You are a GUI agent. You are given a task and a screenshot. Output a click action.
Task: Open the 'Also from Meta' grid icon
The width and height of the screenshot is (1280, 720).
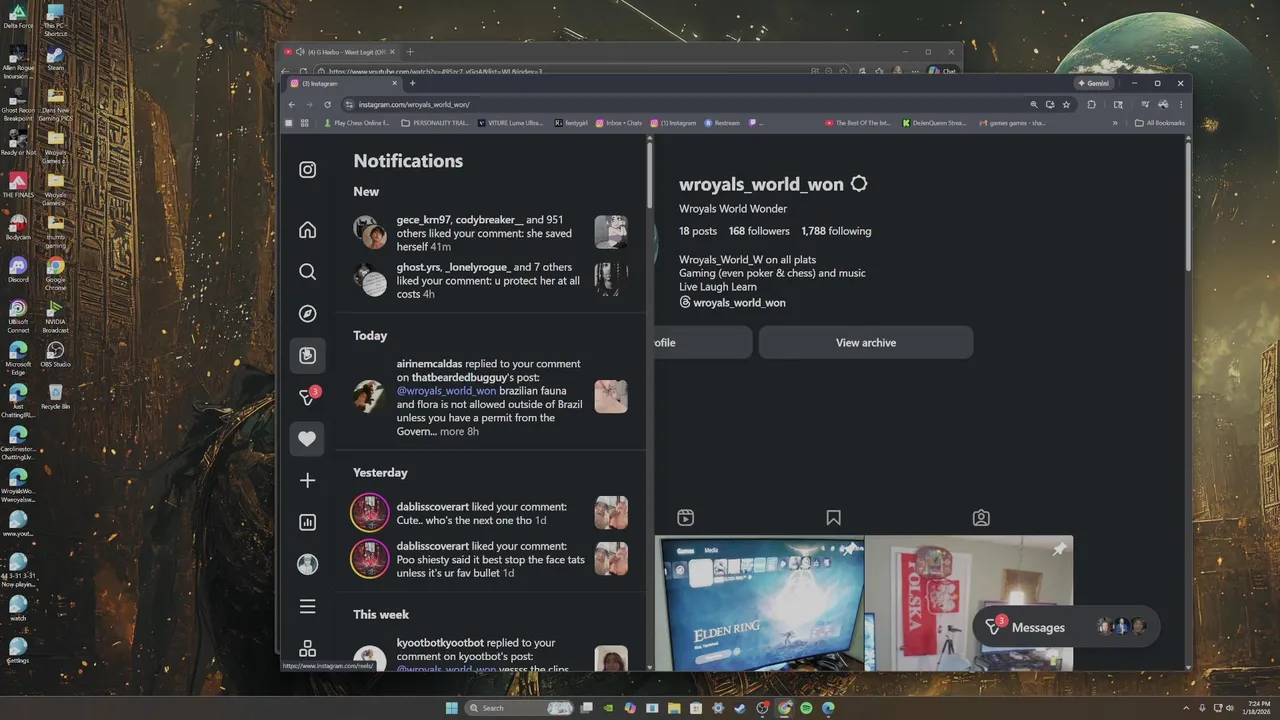point(307,648)
